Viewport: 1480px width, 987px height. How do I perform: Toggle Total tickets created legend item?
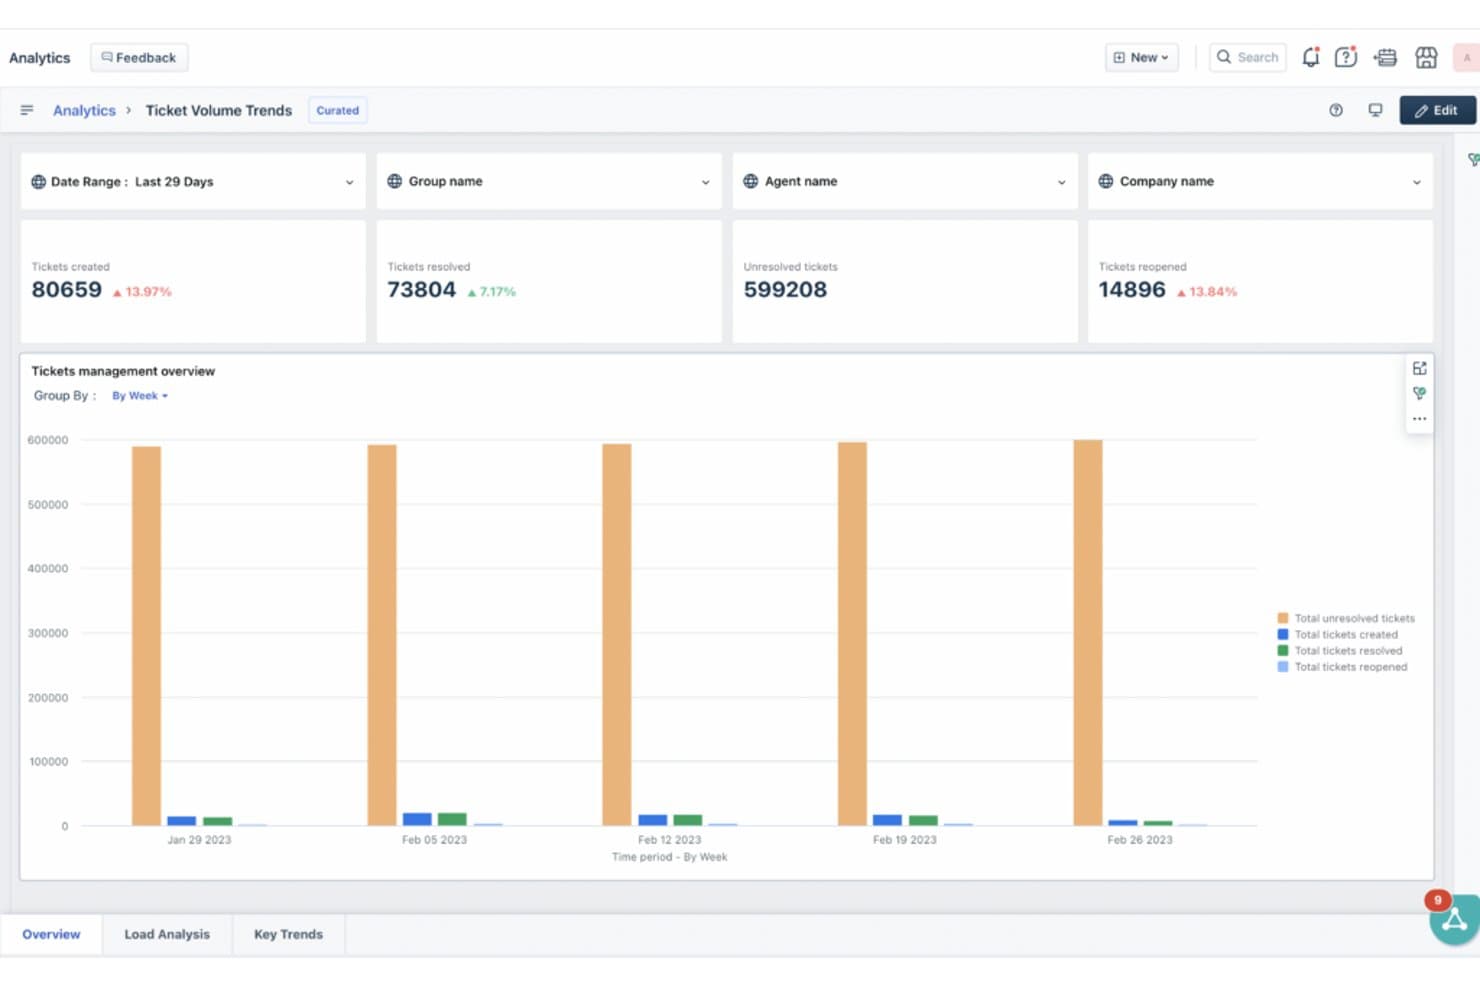click(x=1338, y=634)
